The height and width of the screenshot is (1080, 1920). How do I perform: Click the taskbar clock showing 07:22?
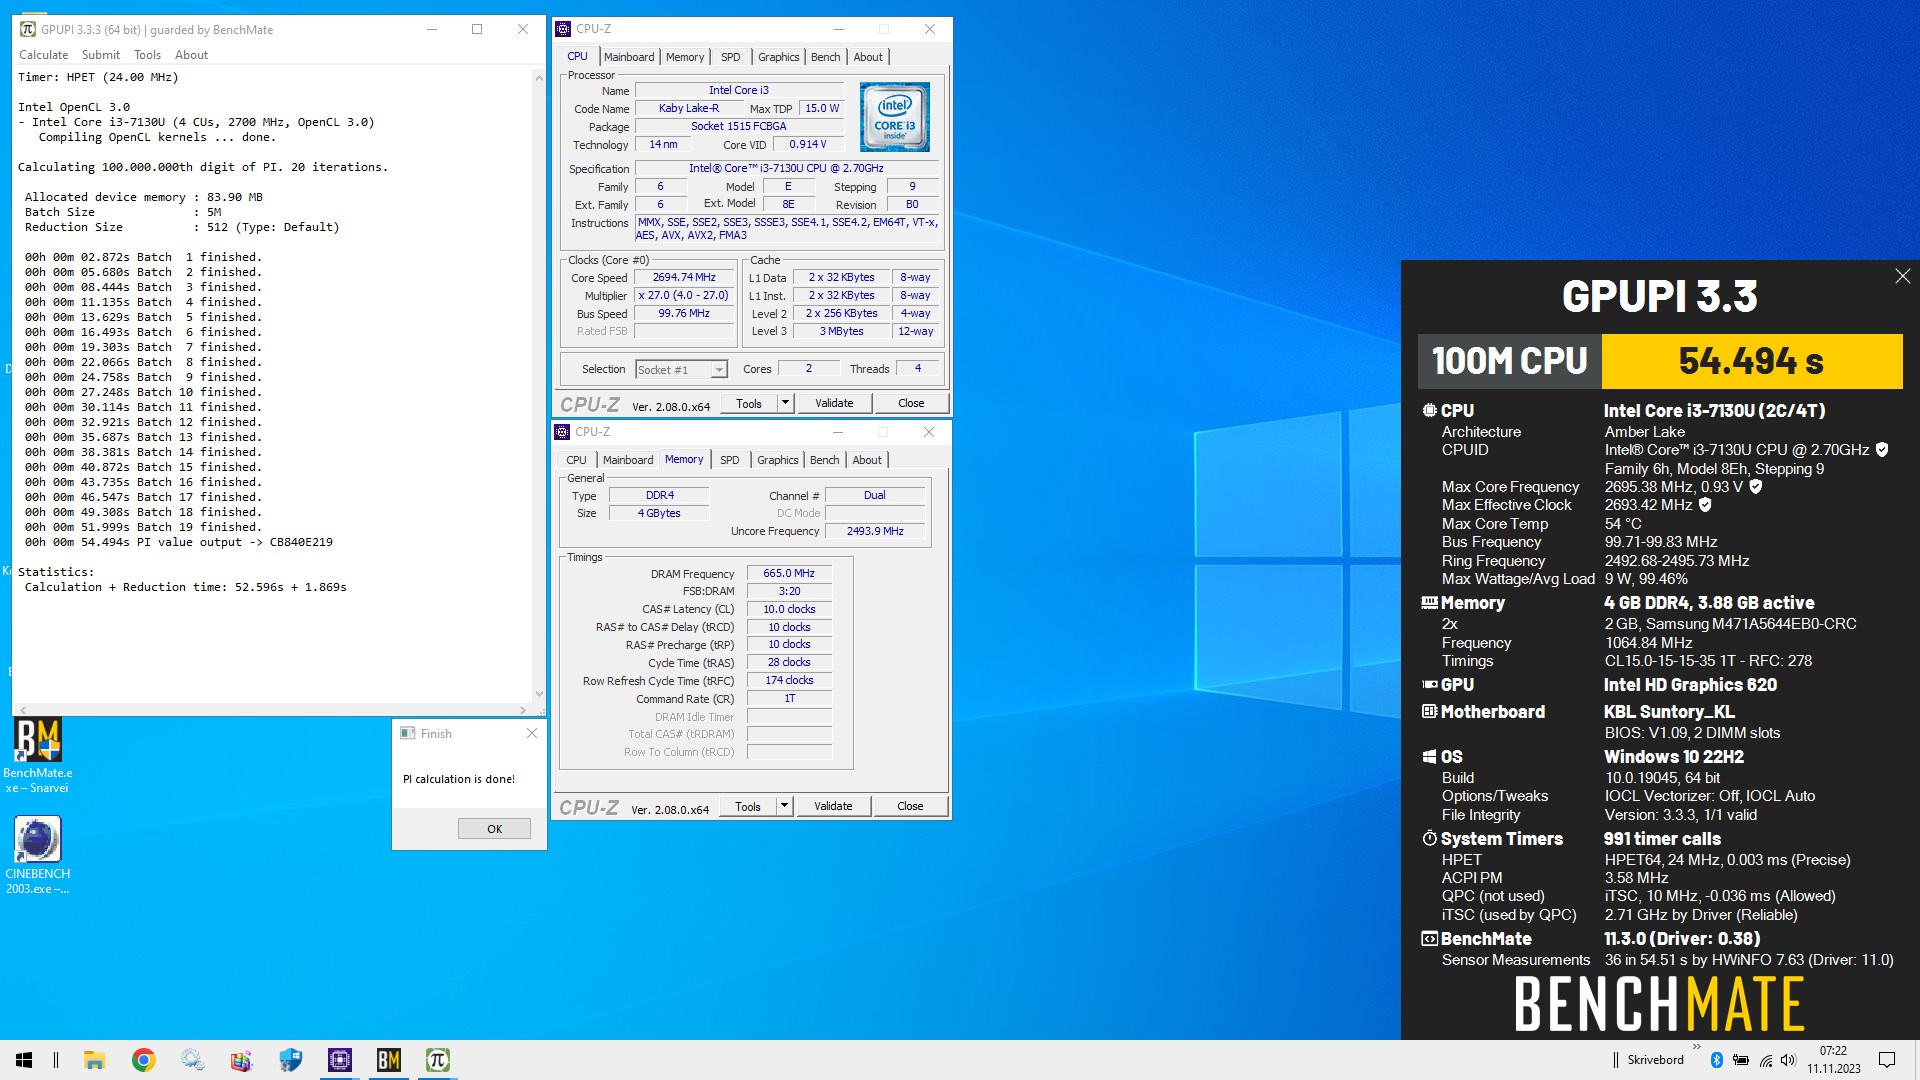pyautogui.click(x=1833, y=1060)
